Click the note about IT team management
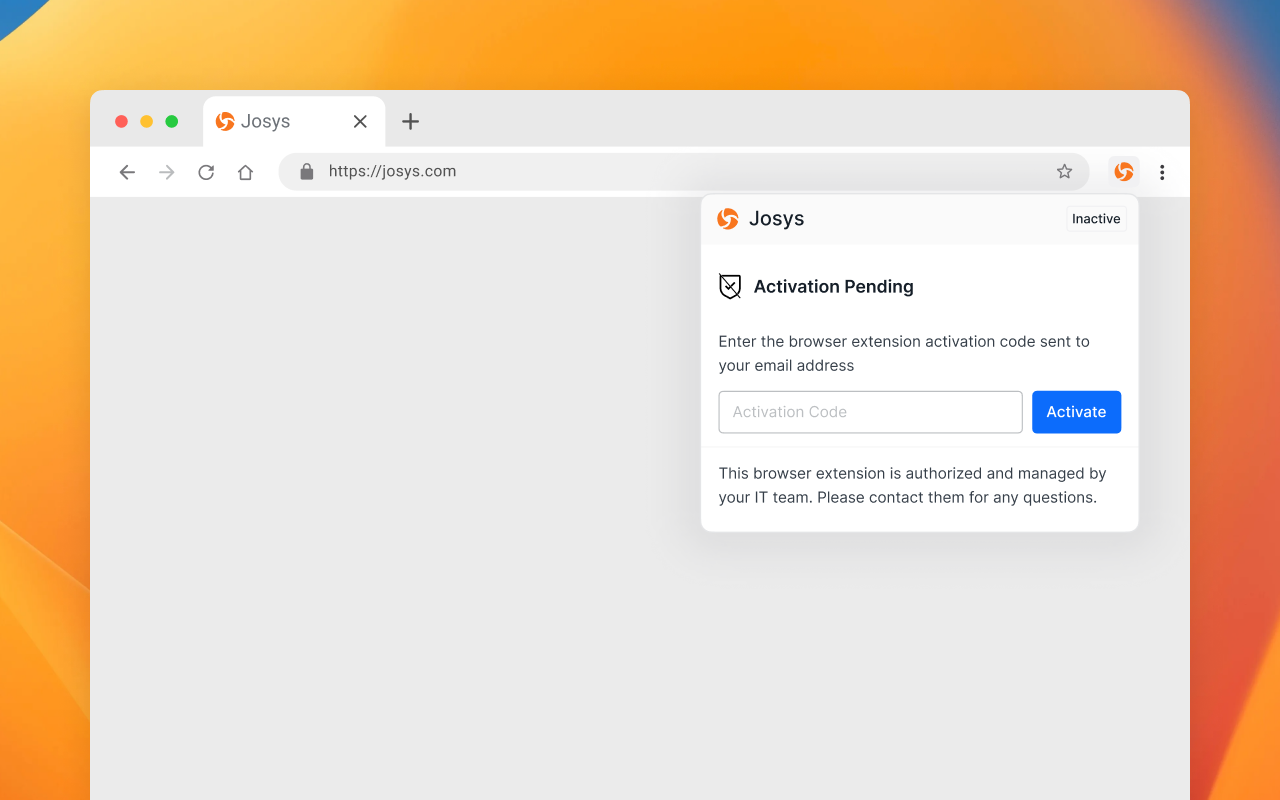Screen dimensions: 1280x800 pos(912,485)
